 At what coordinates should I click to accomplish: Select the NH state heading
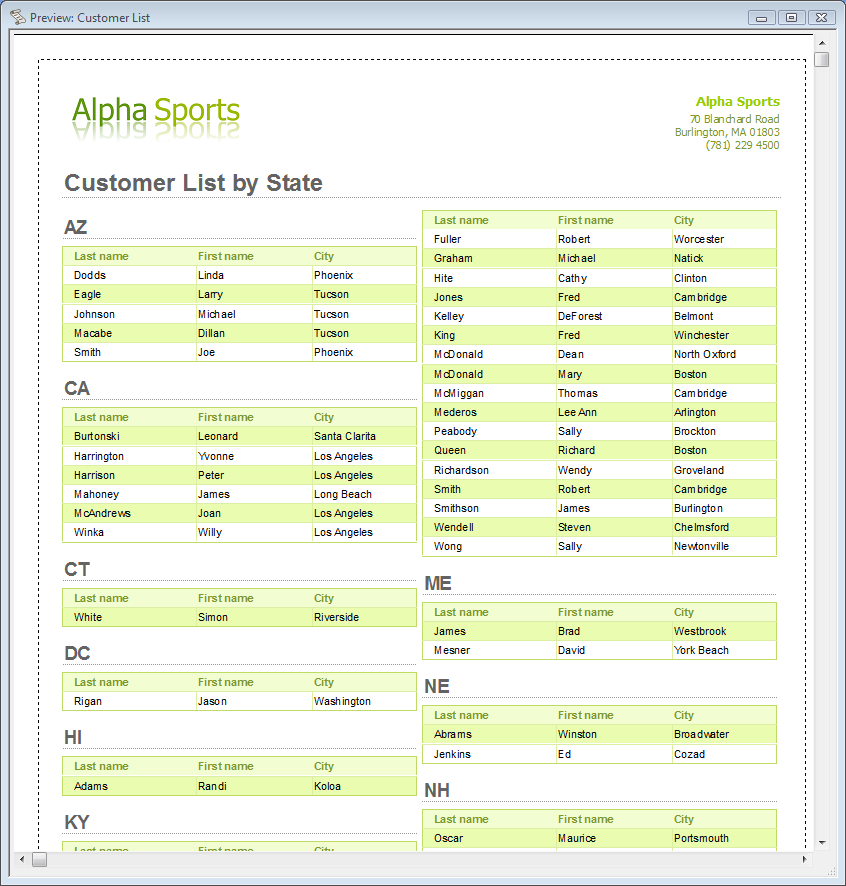(x=437, y=790)
